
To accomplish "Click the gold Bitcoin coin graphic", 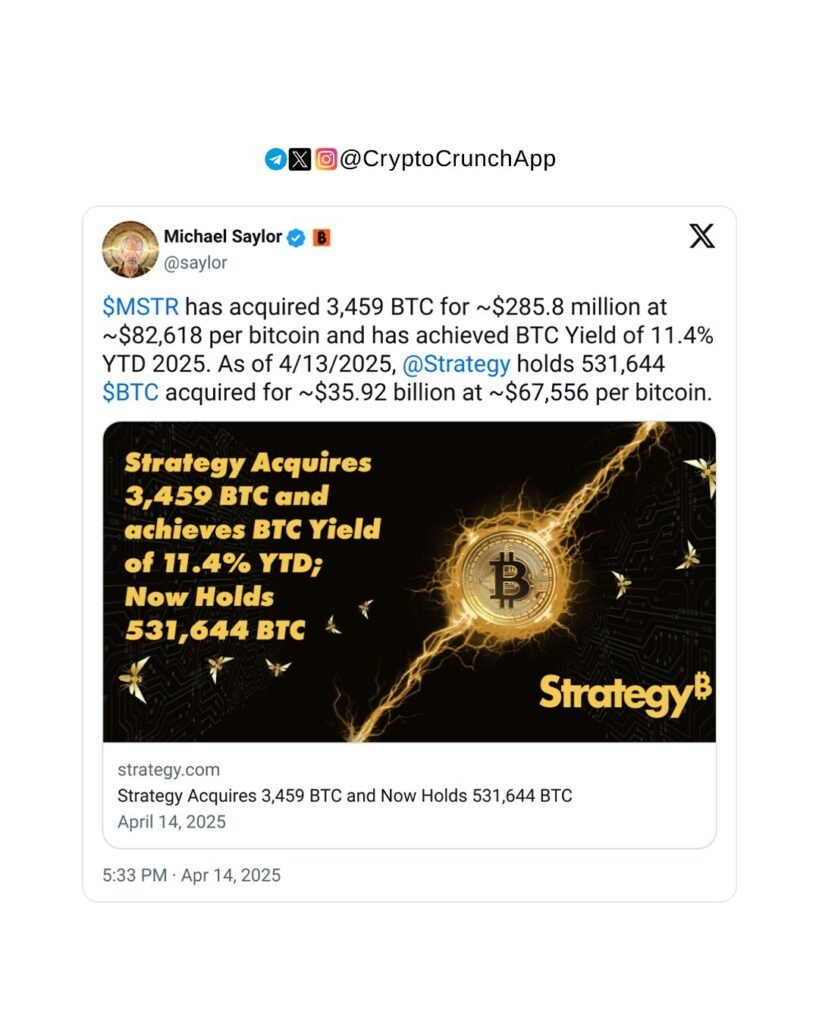I will click(508, 578).
